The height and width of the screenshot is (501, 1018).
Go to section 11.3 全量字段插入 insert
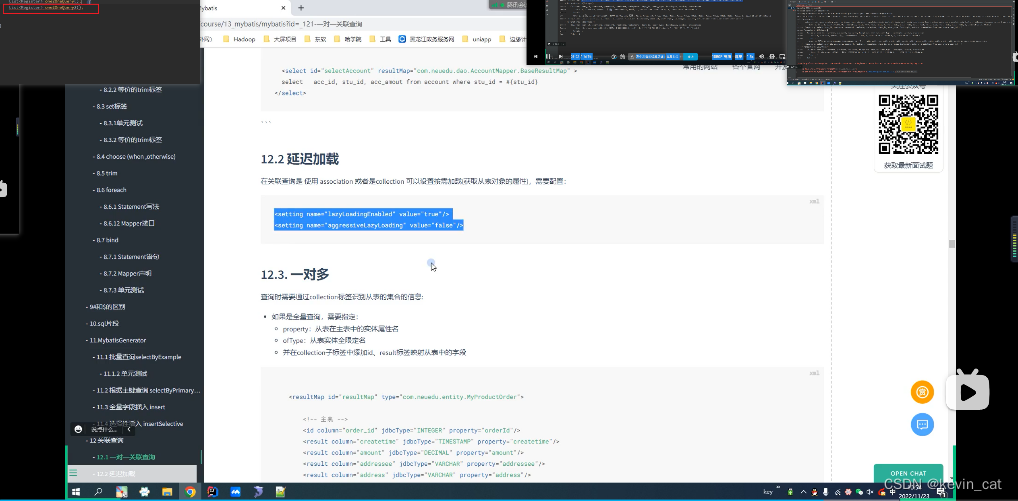[130, 407]
